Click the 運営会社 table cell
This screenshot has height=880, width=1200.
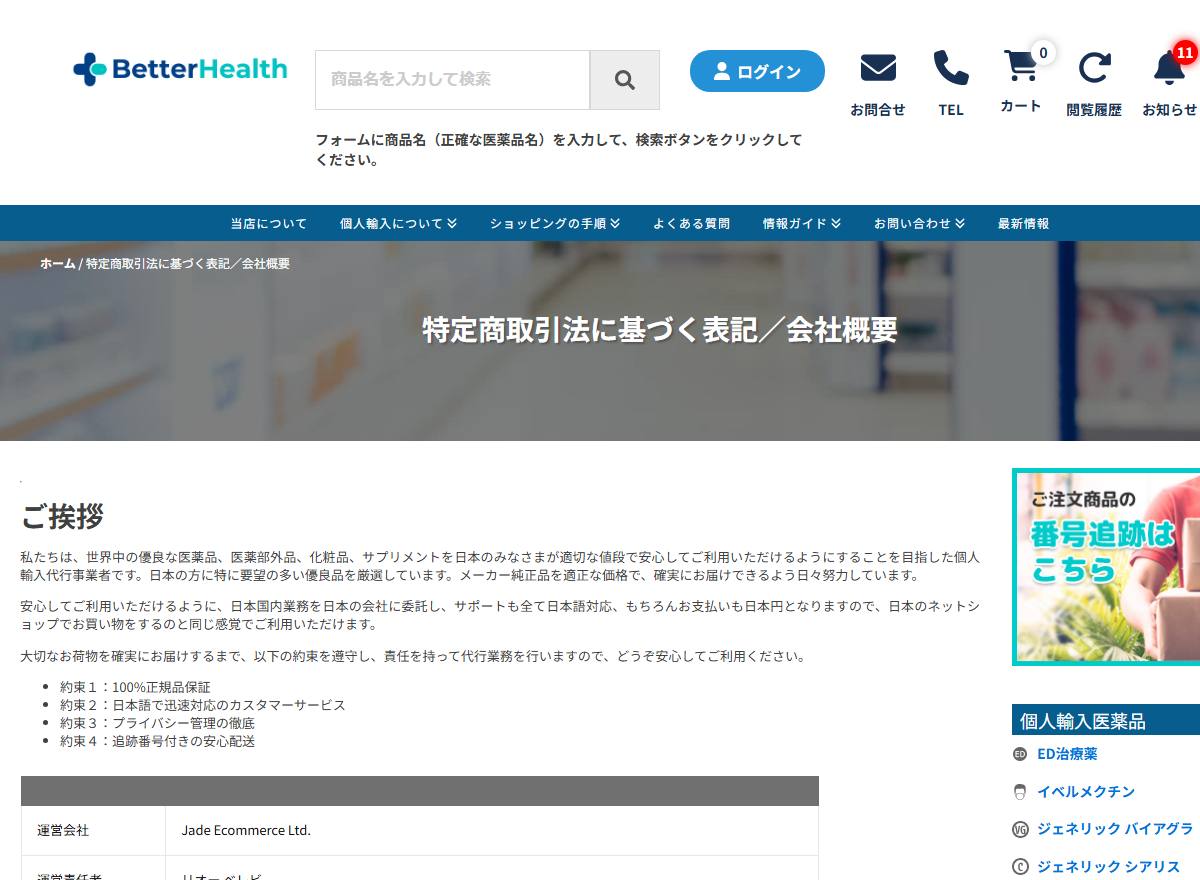(93, 830)
